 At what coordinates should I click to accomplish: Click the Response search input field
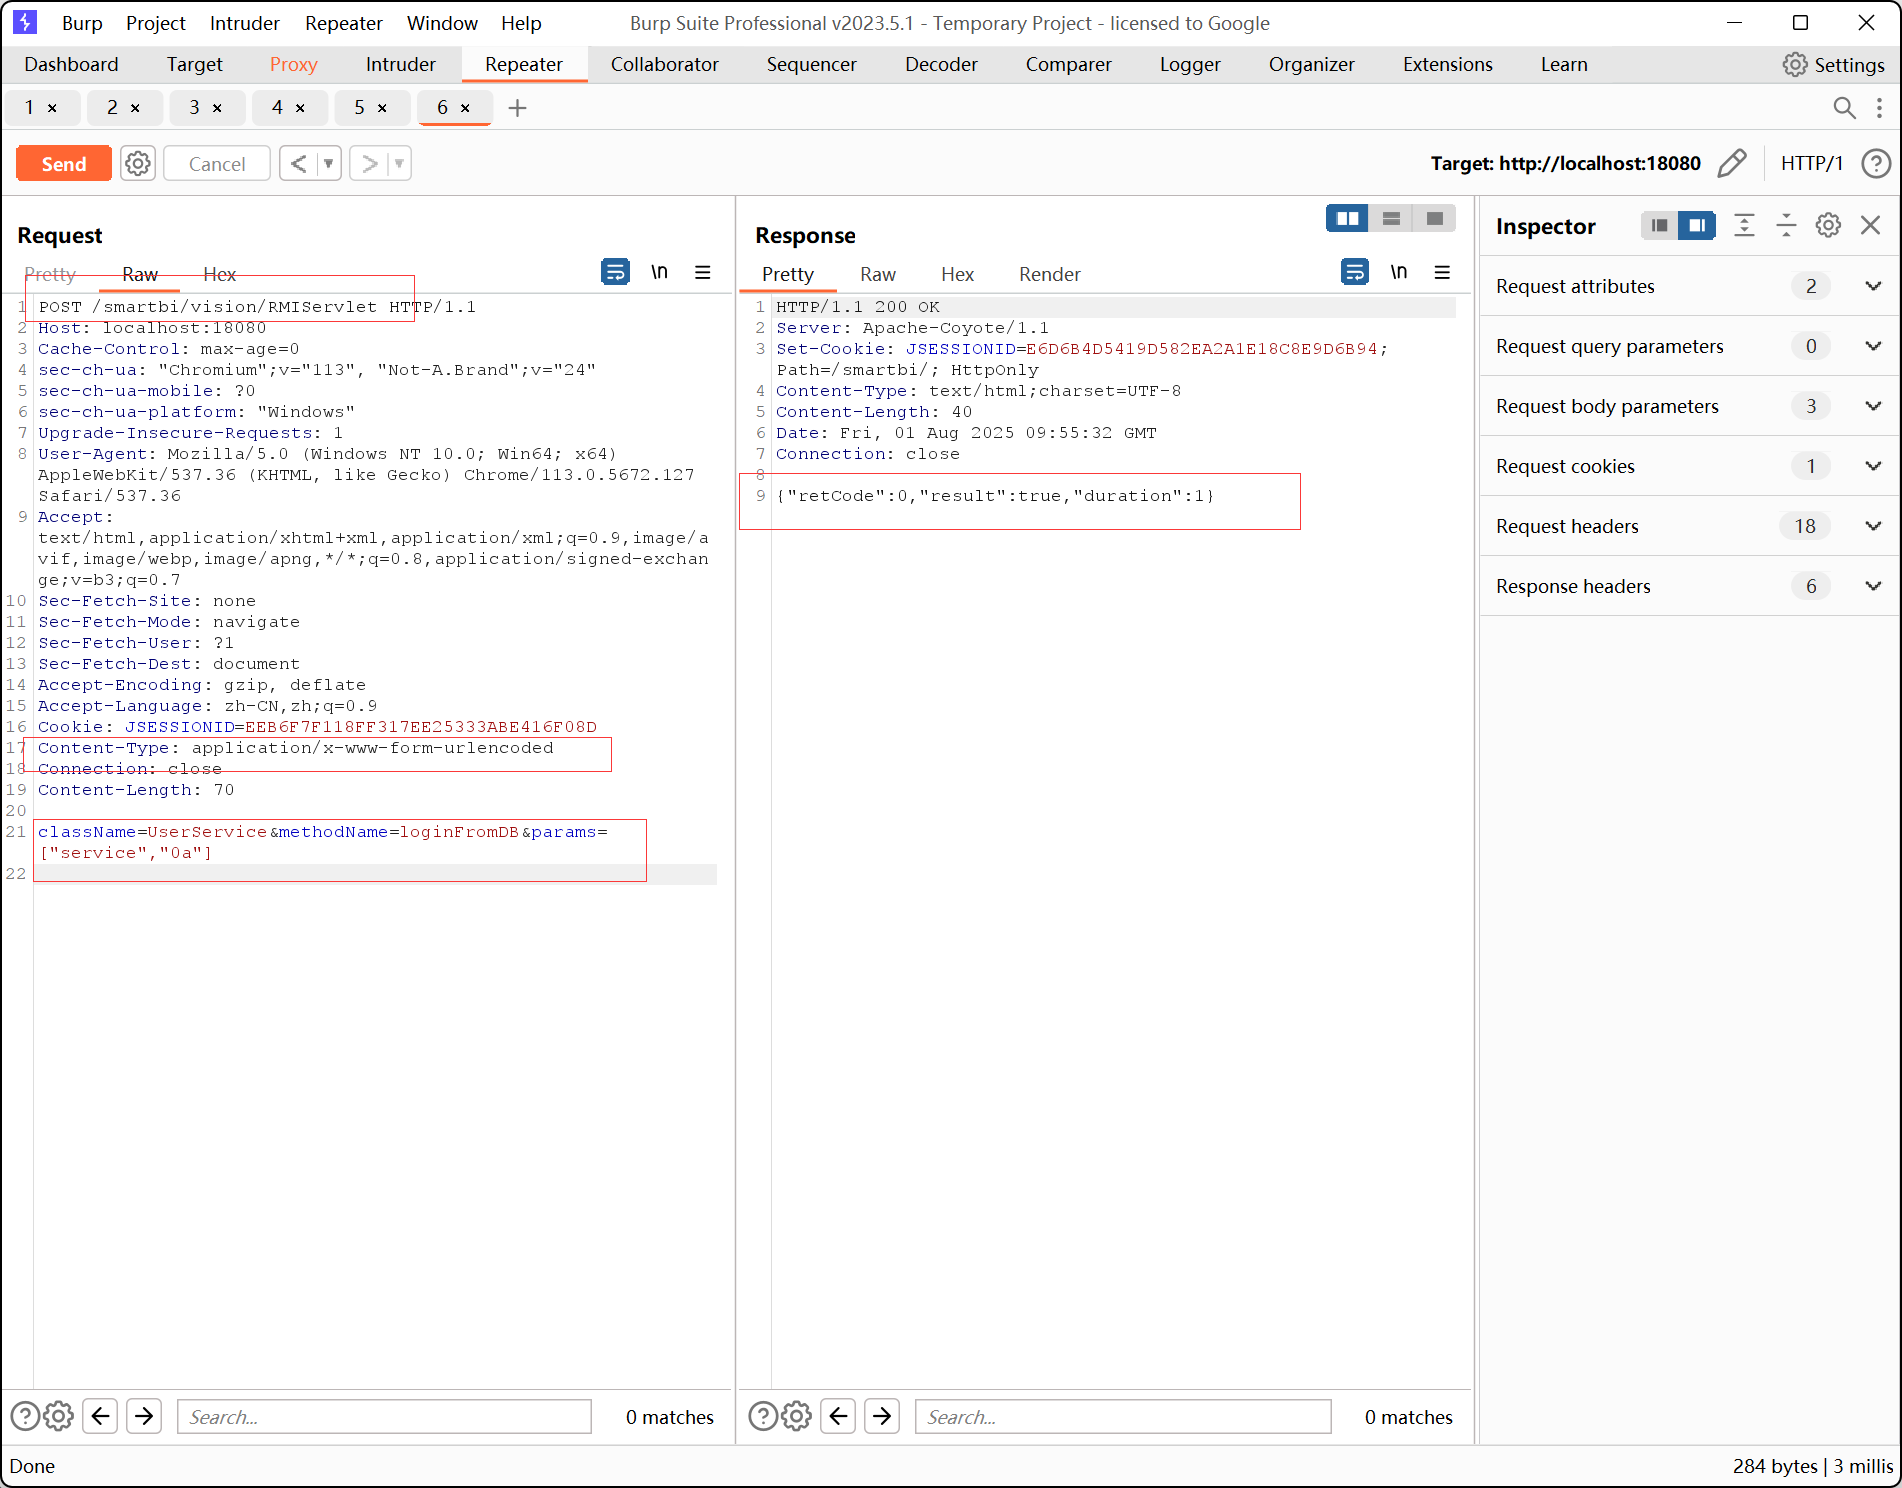coord(1123,1416)
